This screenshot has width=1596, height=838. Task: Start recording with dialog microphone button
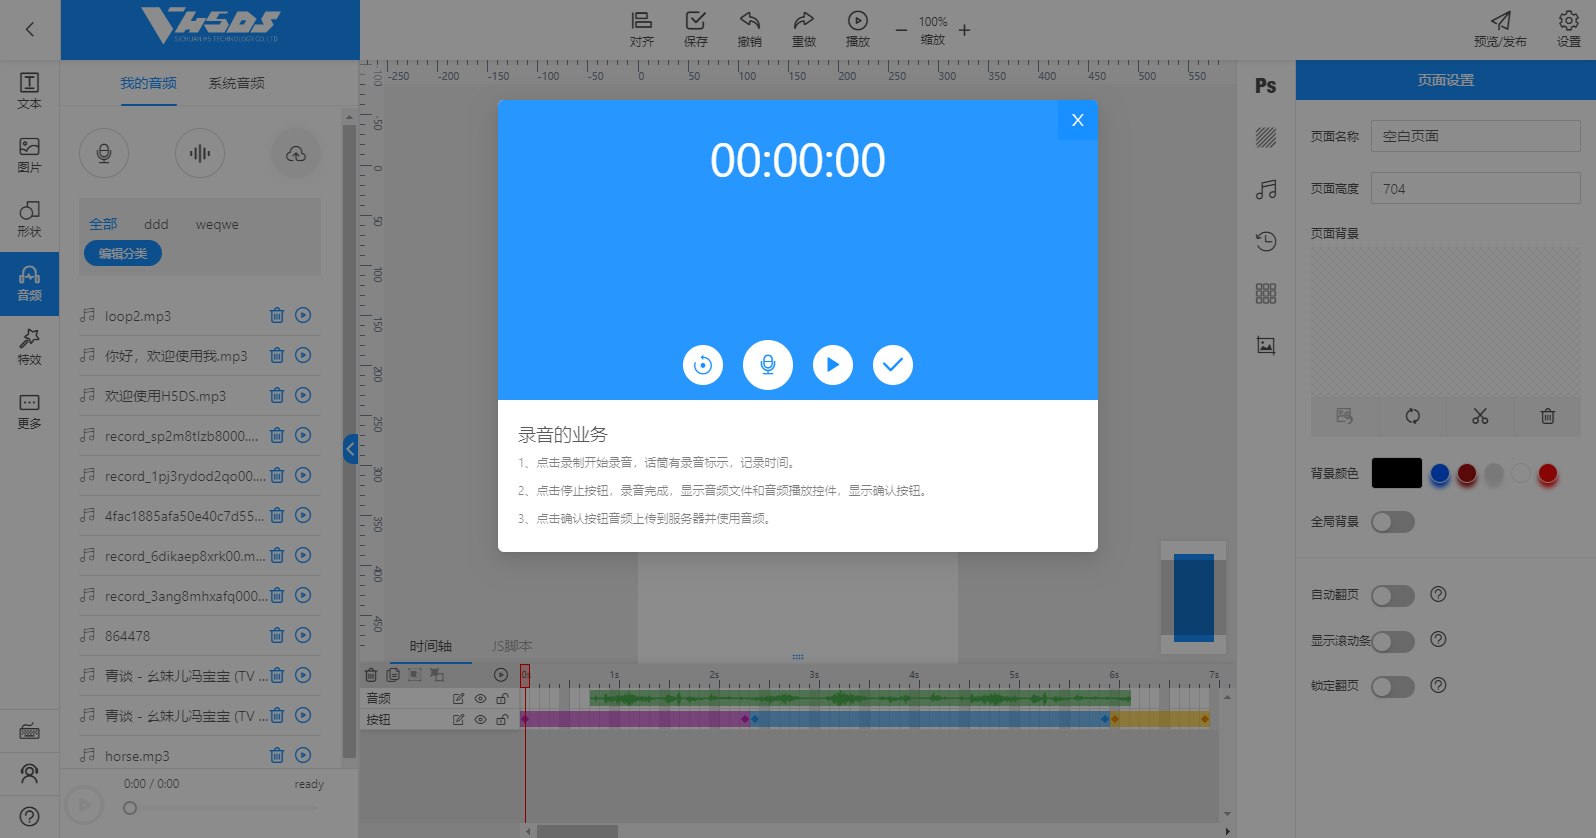pyautogui.click(x=768, y=365)
